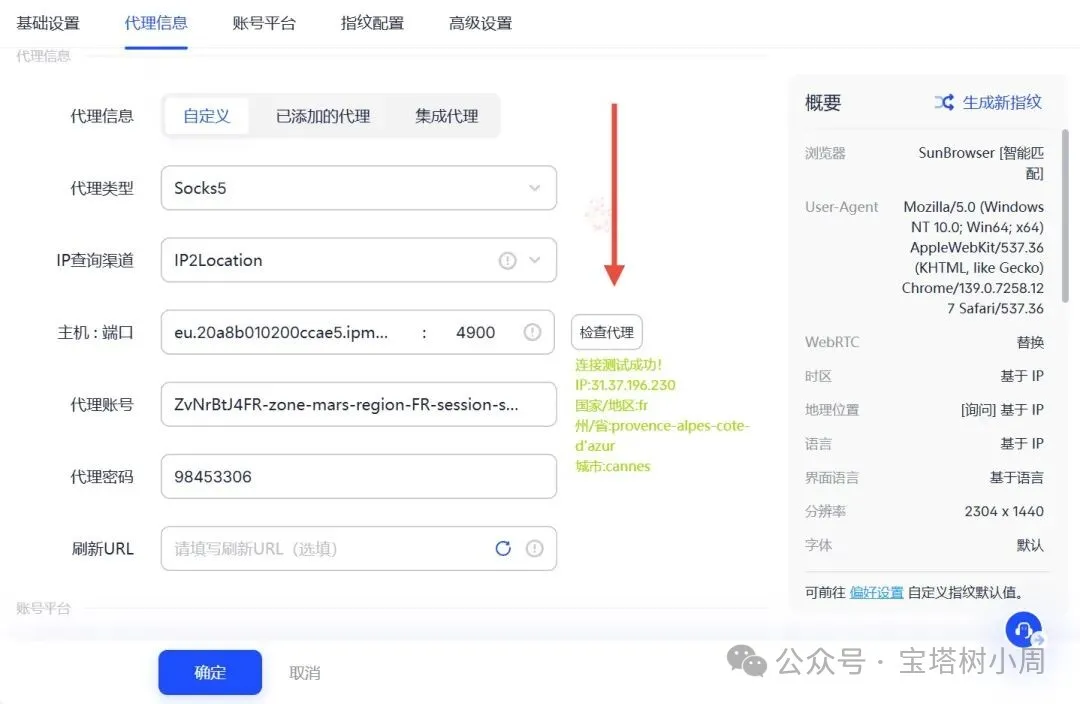The width and height of the screenshot is (1080, 704).
Task: Open the 账号平台 tab
Action: (264, 23)
